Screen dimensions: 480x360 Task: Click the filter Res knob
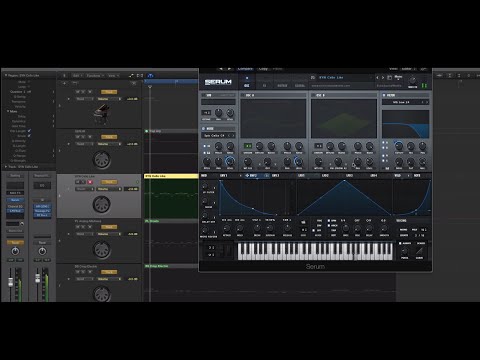coord(411,146)
